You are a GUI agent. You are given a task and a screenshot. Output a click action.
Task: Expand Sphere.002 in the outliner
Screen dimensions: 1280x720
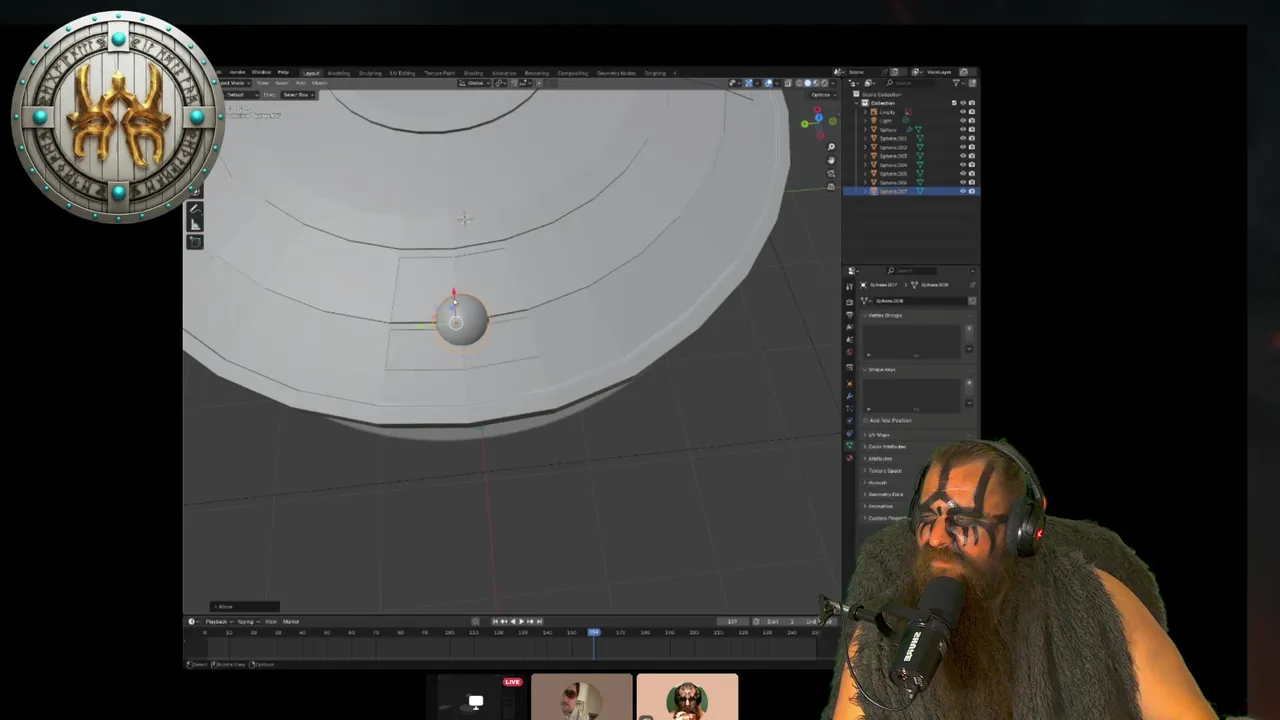[x=865, y=147]
